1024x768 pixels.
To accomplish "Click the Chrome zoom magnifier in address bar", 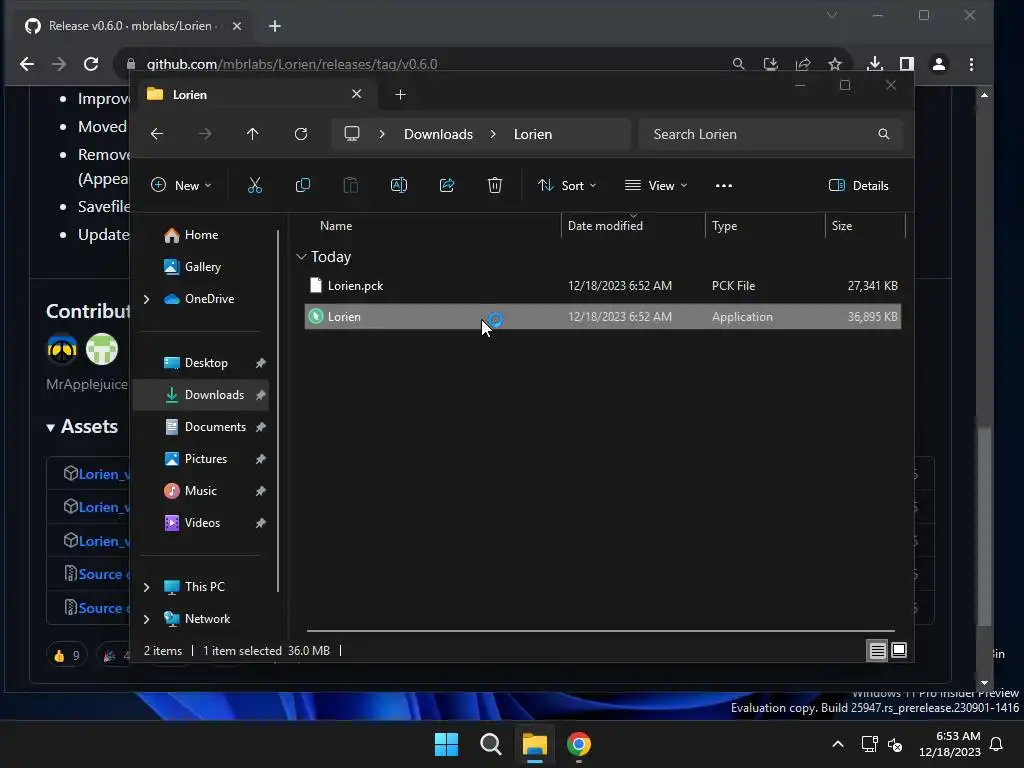I will (738, 64).
